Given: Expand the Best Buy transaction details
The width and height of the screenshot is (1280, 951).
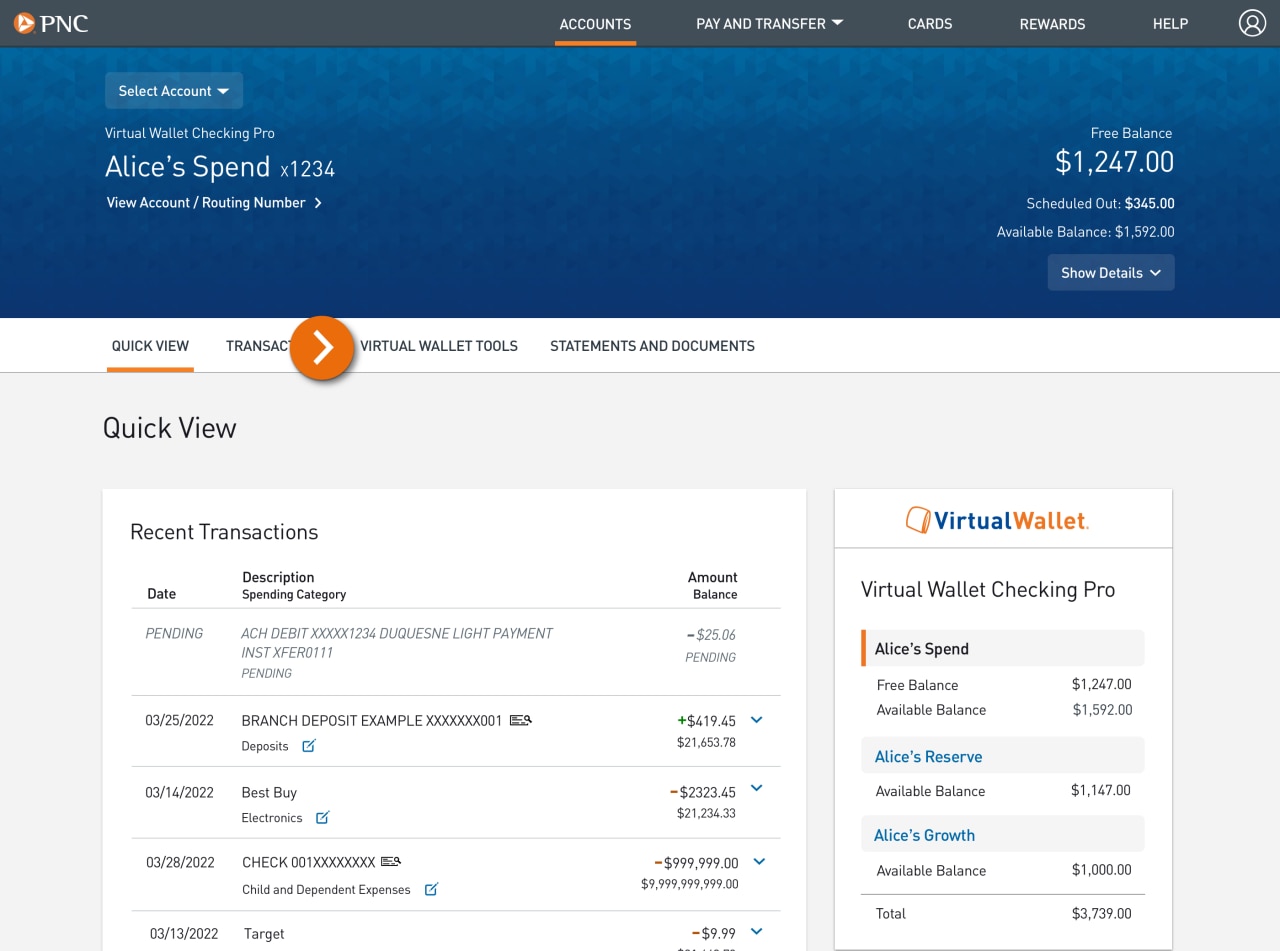Looking at the screenshot, I should (756, 788).
